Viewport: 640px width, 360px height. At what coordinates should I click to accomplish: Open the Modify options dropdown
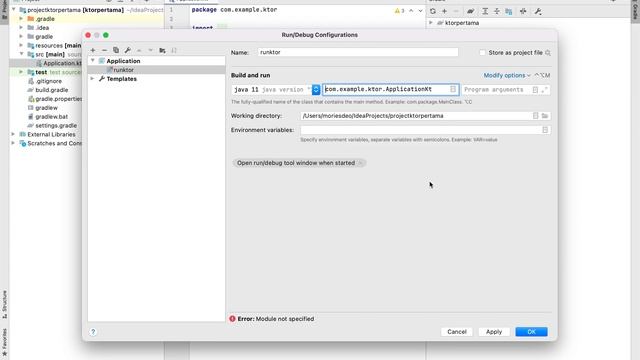click(507, 76)
